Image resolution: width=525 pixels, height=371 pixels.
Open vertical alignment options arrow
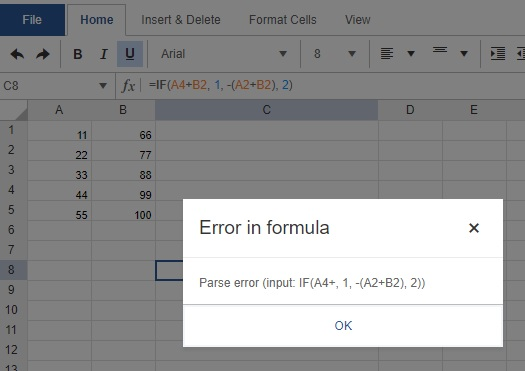point(464,54)
